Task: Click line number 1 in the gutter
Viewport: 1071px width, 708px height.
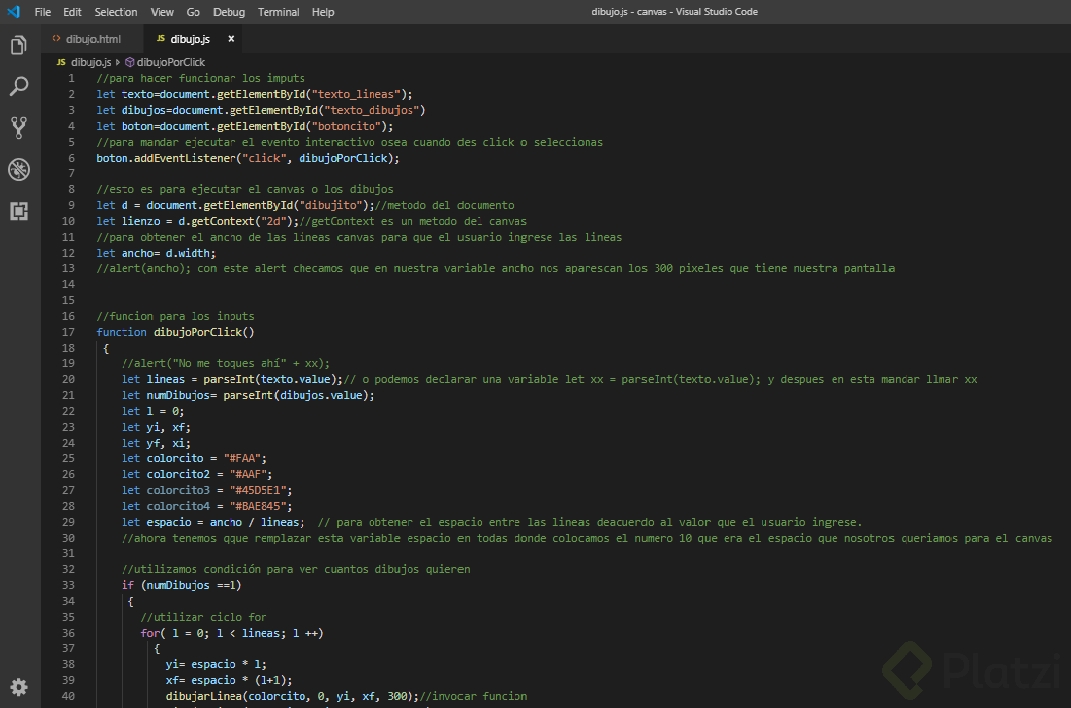Action: click(71, 79)
